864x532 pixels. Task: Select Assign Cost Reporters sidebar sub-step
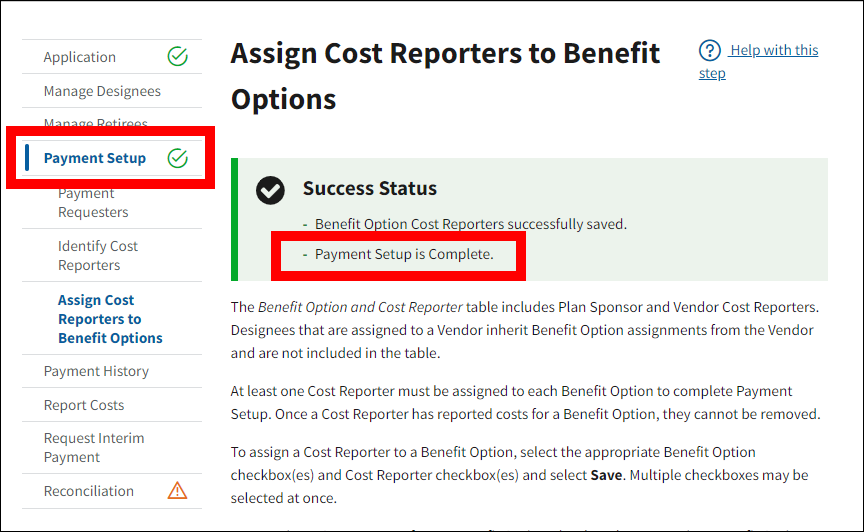110,319
